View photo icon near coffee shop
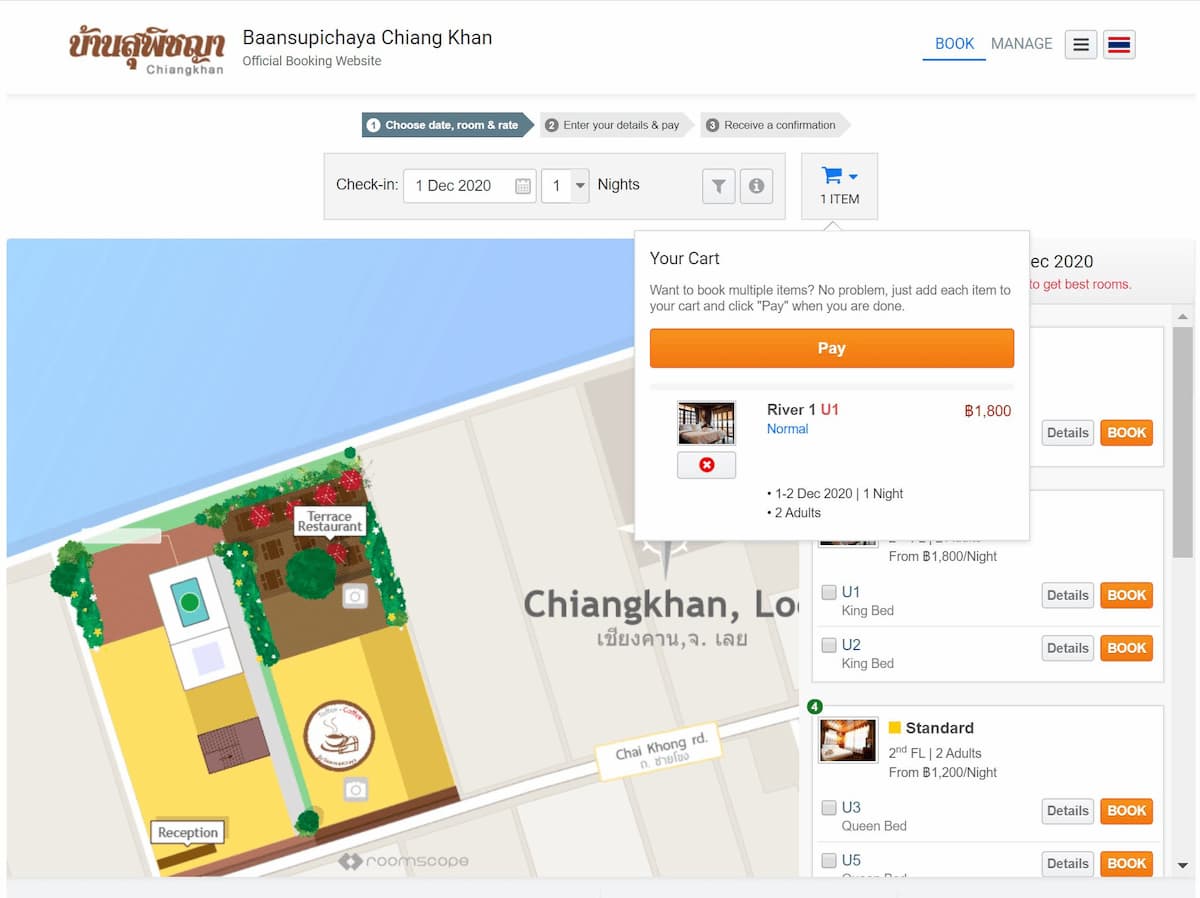 tap(355, 790)
